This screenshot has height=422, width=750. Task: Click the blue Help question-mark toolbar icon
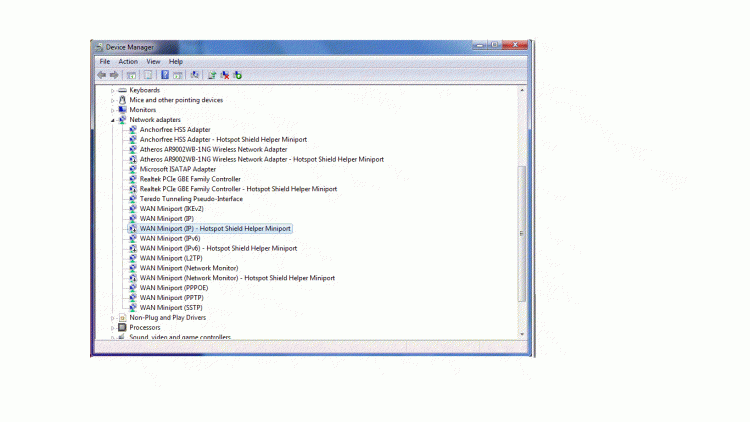pos(165,75)
